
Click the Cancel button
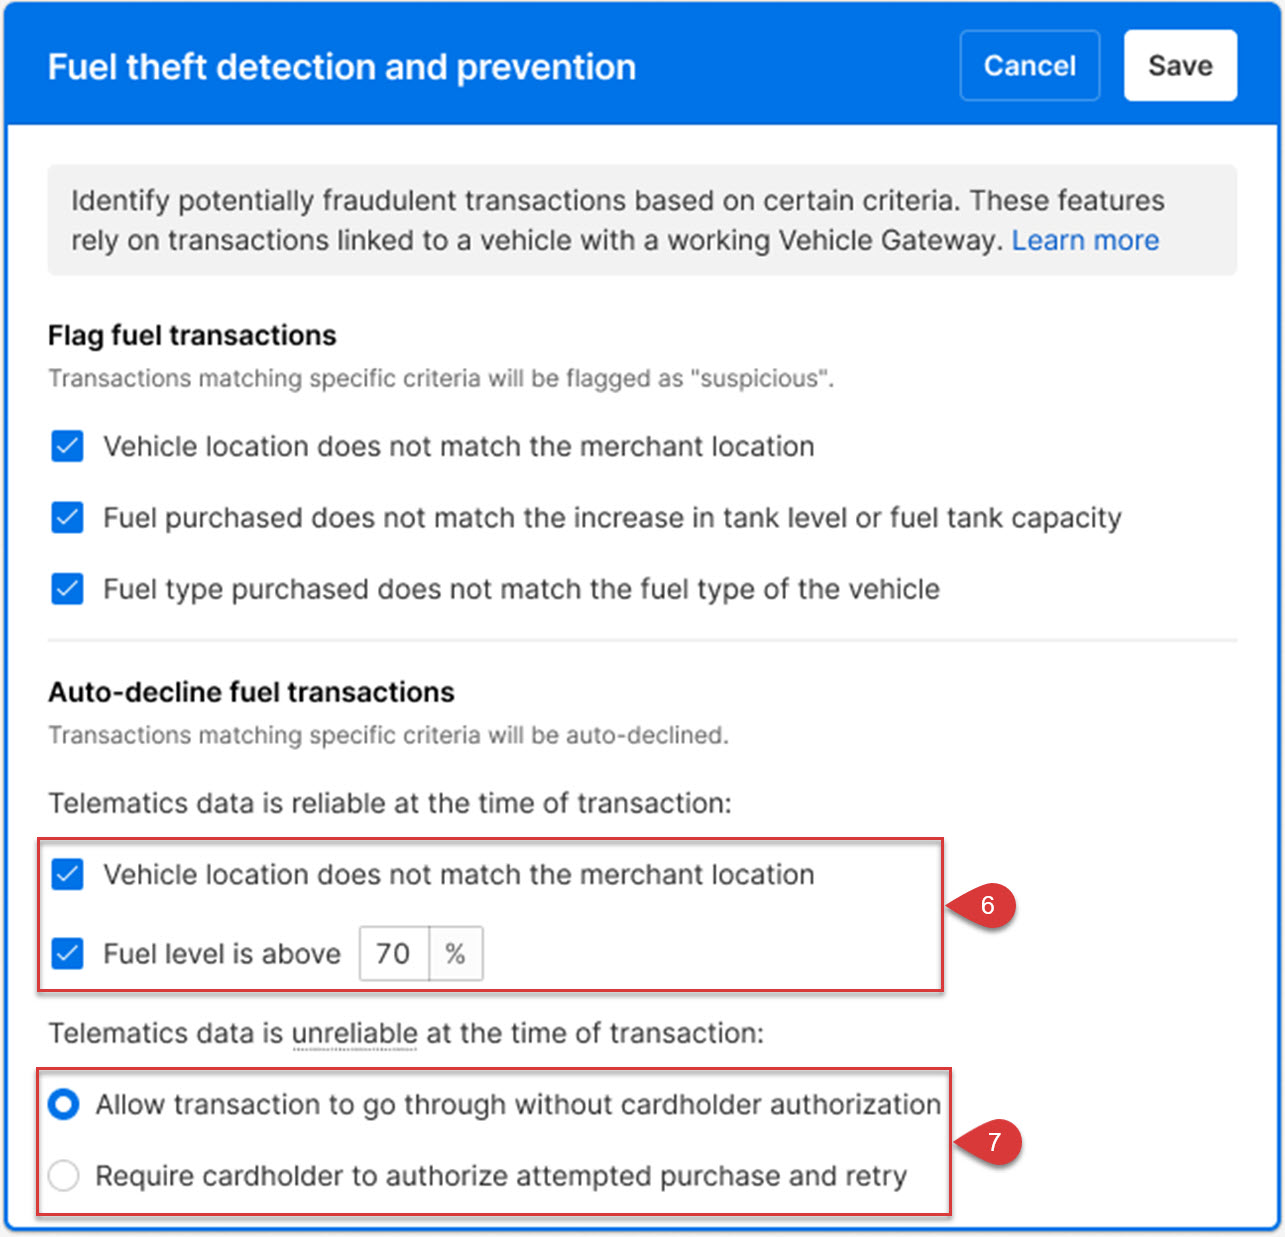pos(1029,66)
